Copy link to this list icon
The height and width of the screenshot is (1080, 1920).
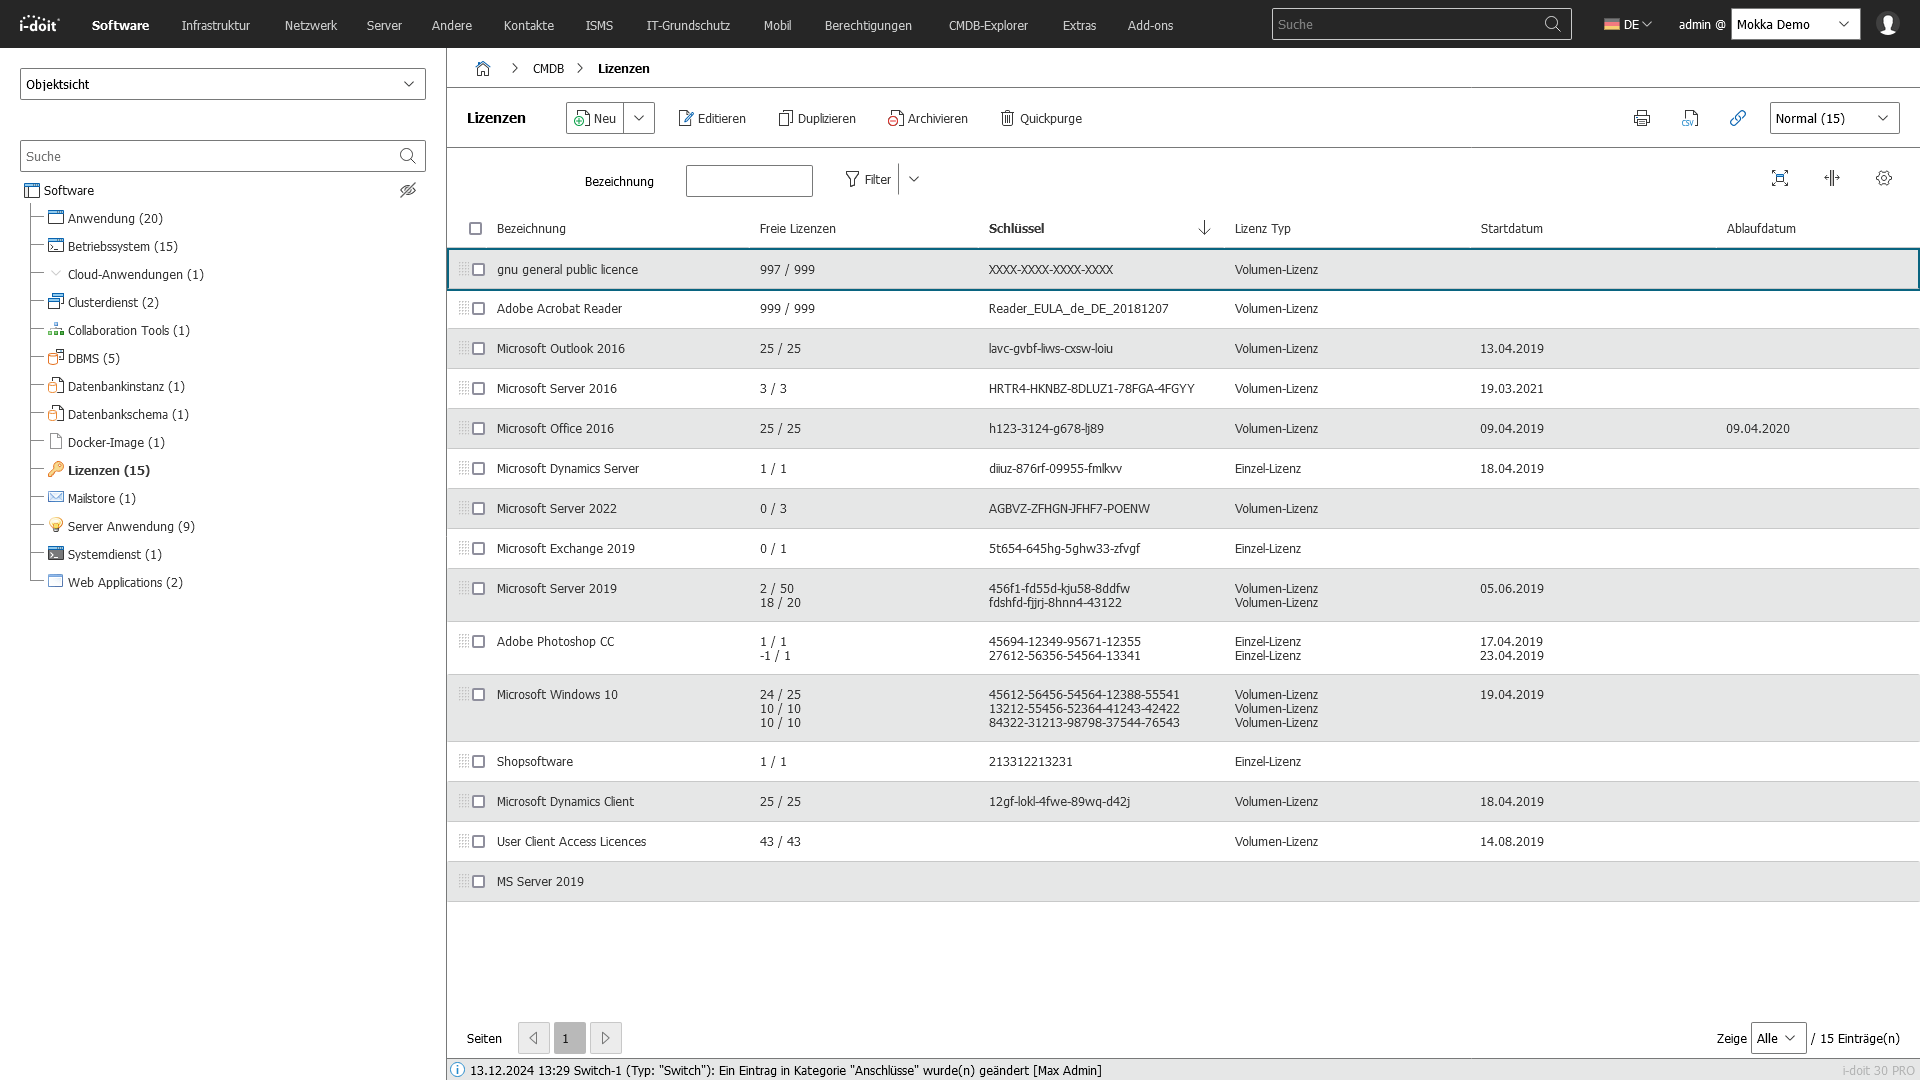pos(1738,118)
